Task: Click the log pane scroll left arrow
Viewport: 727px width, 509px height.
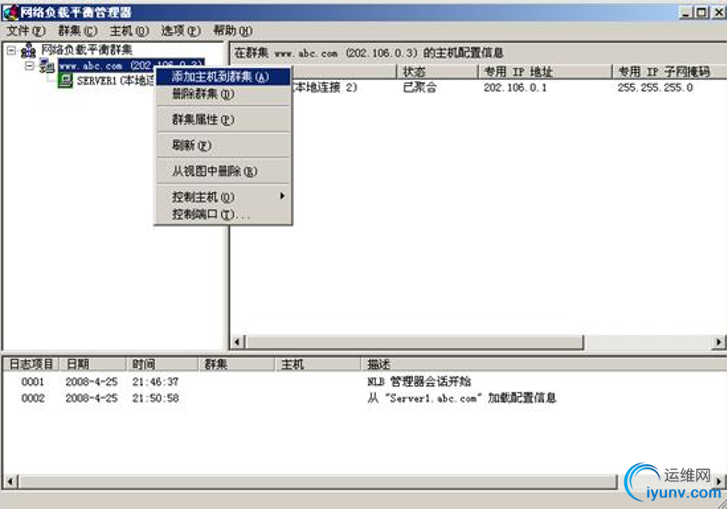Action: pos(11,481)
